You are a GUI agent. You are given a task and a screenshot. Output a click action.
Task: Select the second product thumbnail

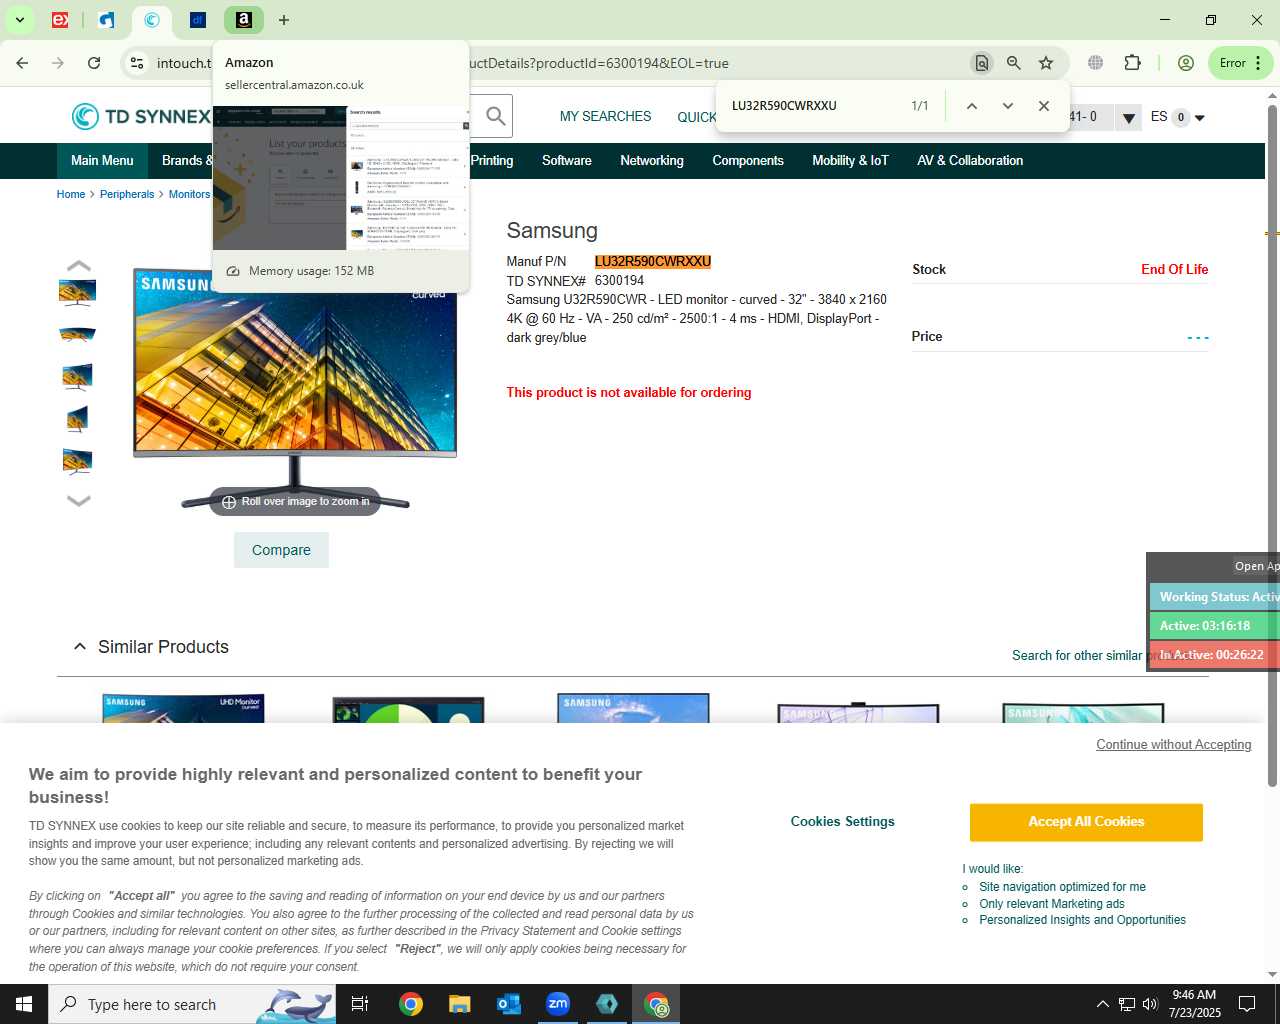(77, 335)
